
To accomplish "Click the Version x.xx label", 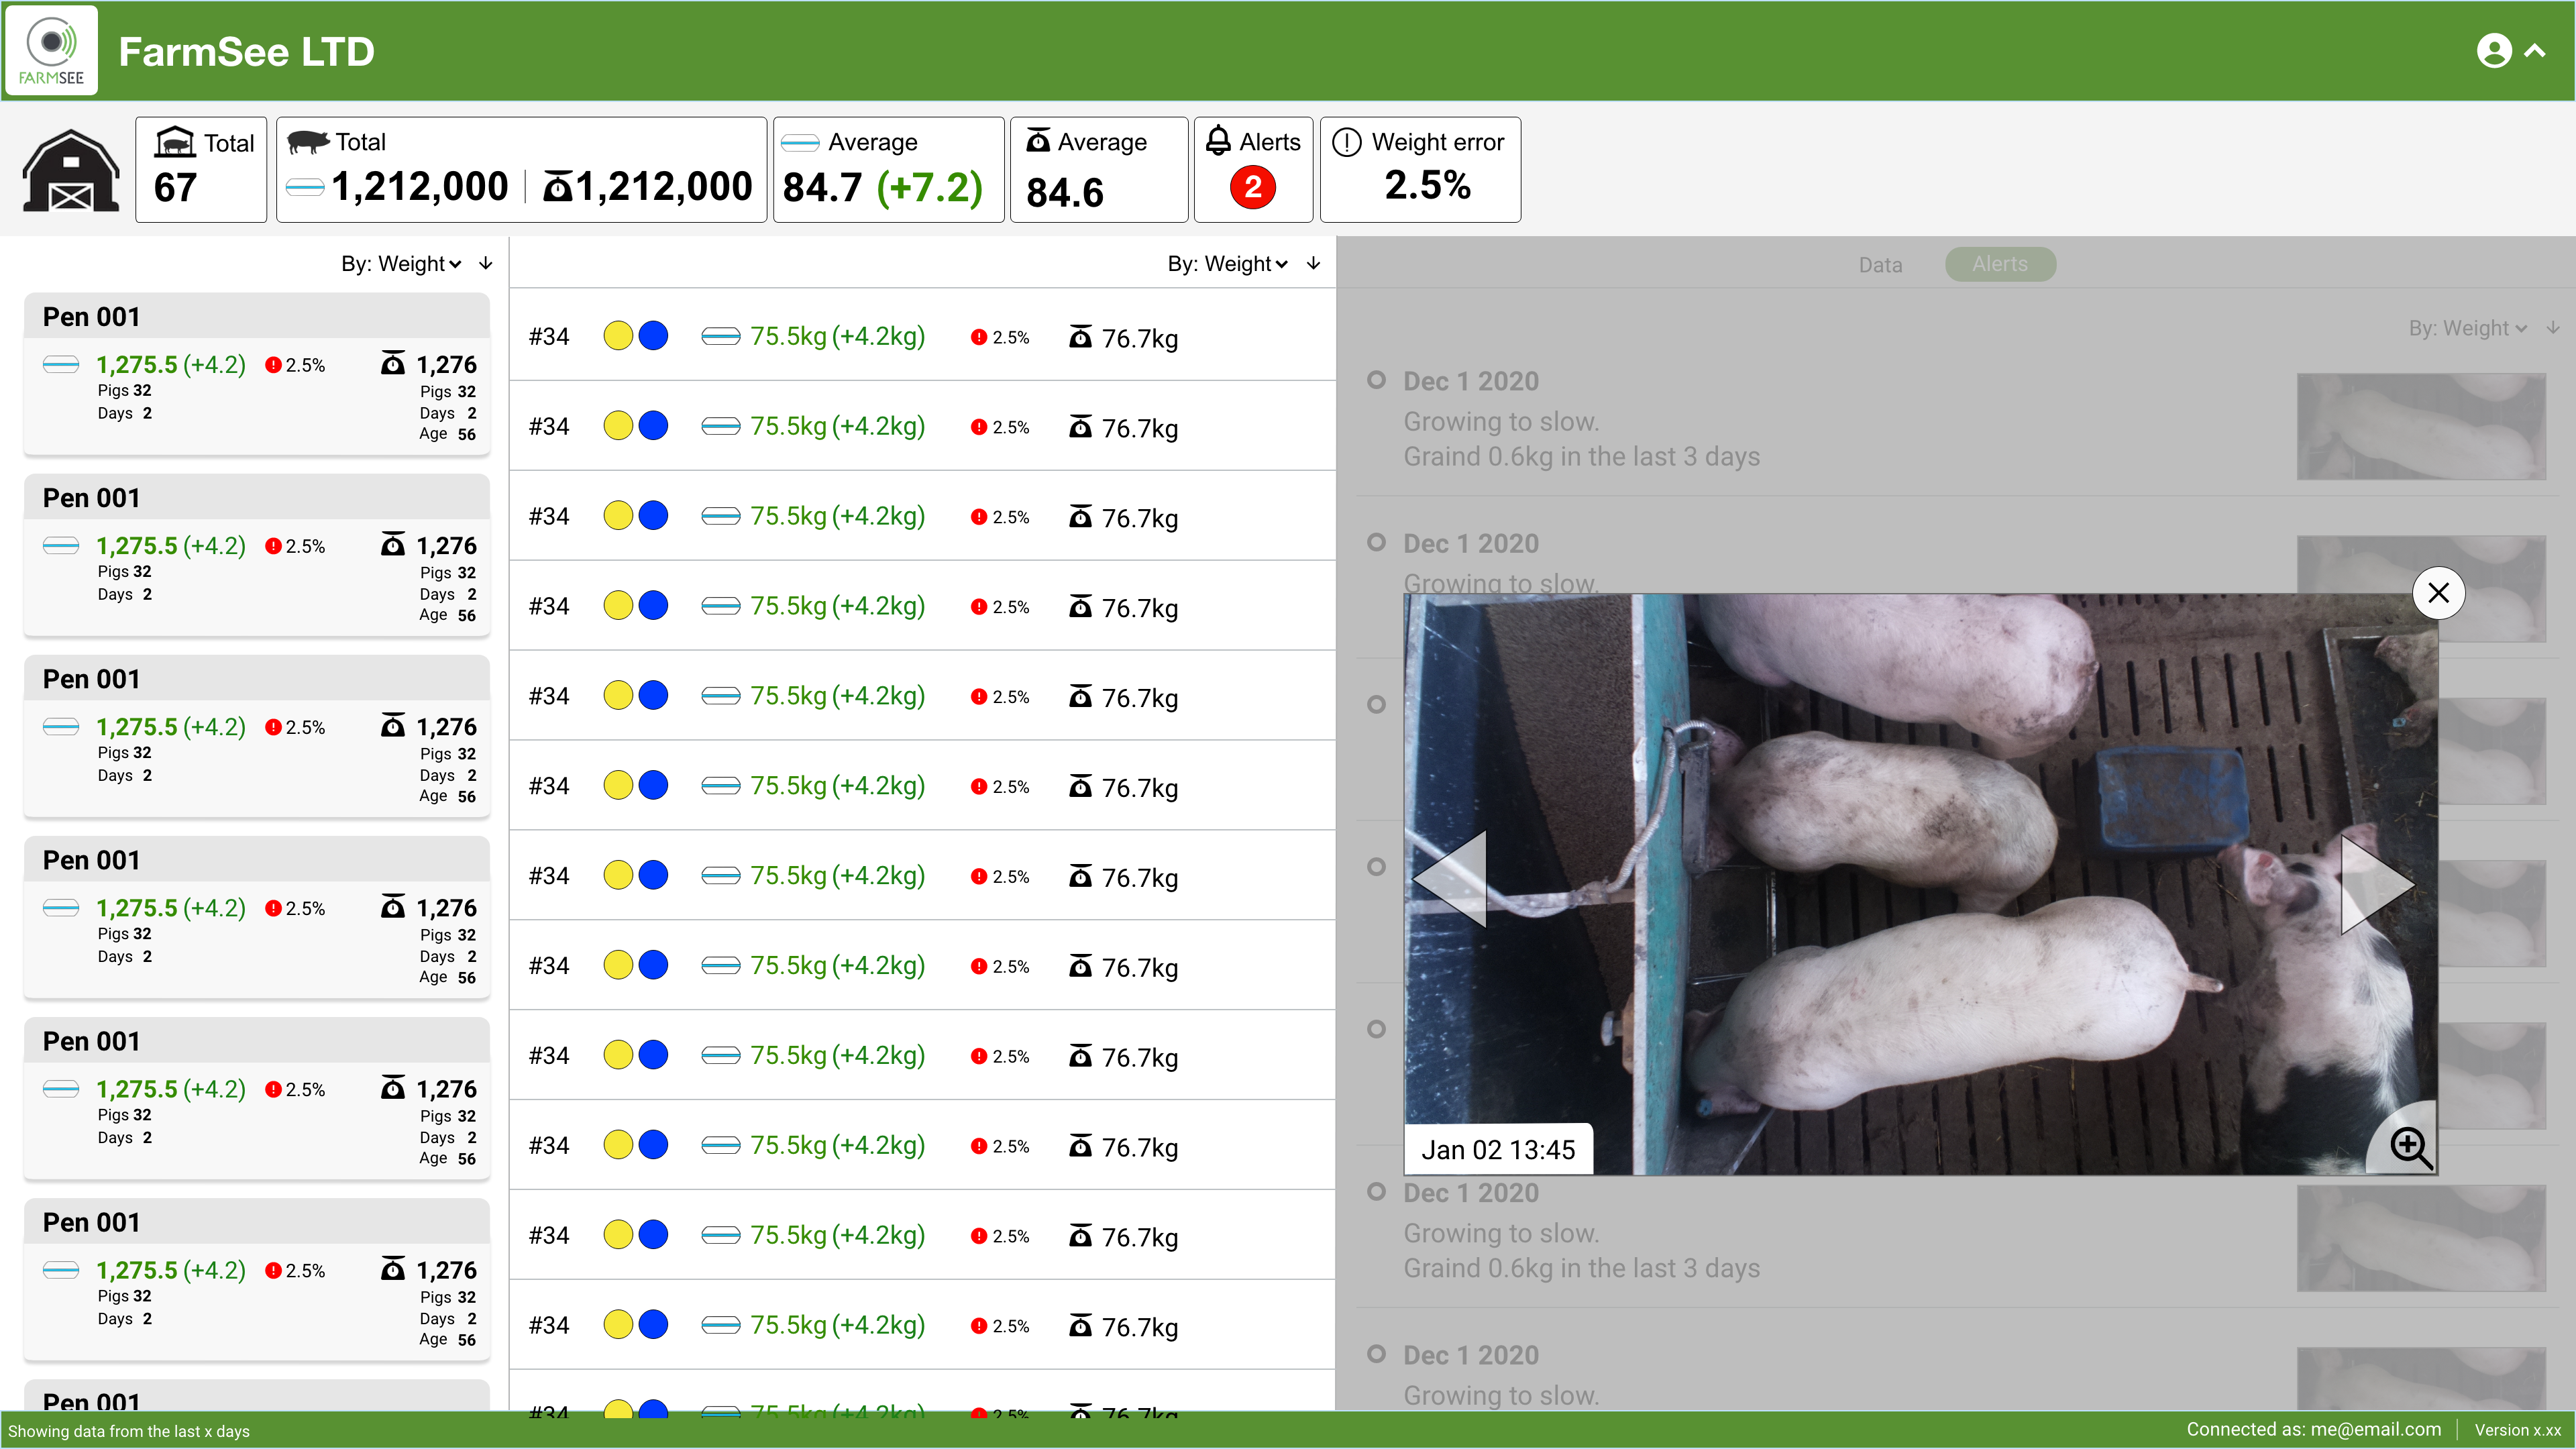I will (x=2517, y=1431).
